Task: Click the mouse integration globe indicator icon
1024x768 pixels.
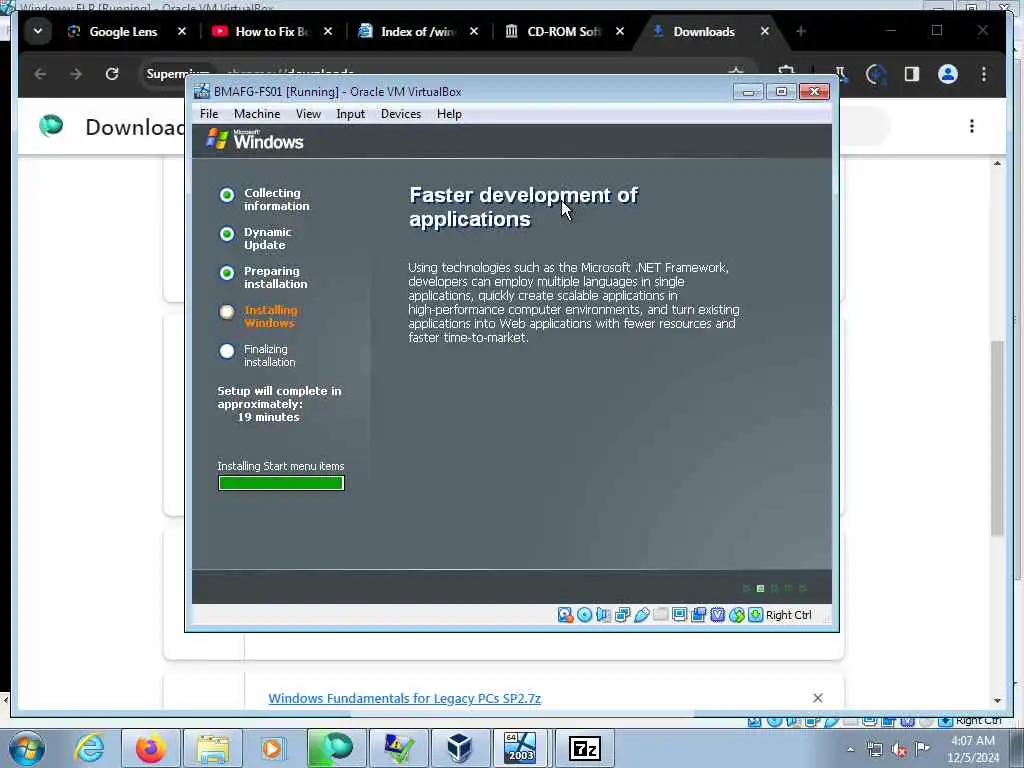Action: coord(737,615)
